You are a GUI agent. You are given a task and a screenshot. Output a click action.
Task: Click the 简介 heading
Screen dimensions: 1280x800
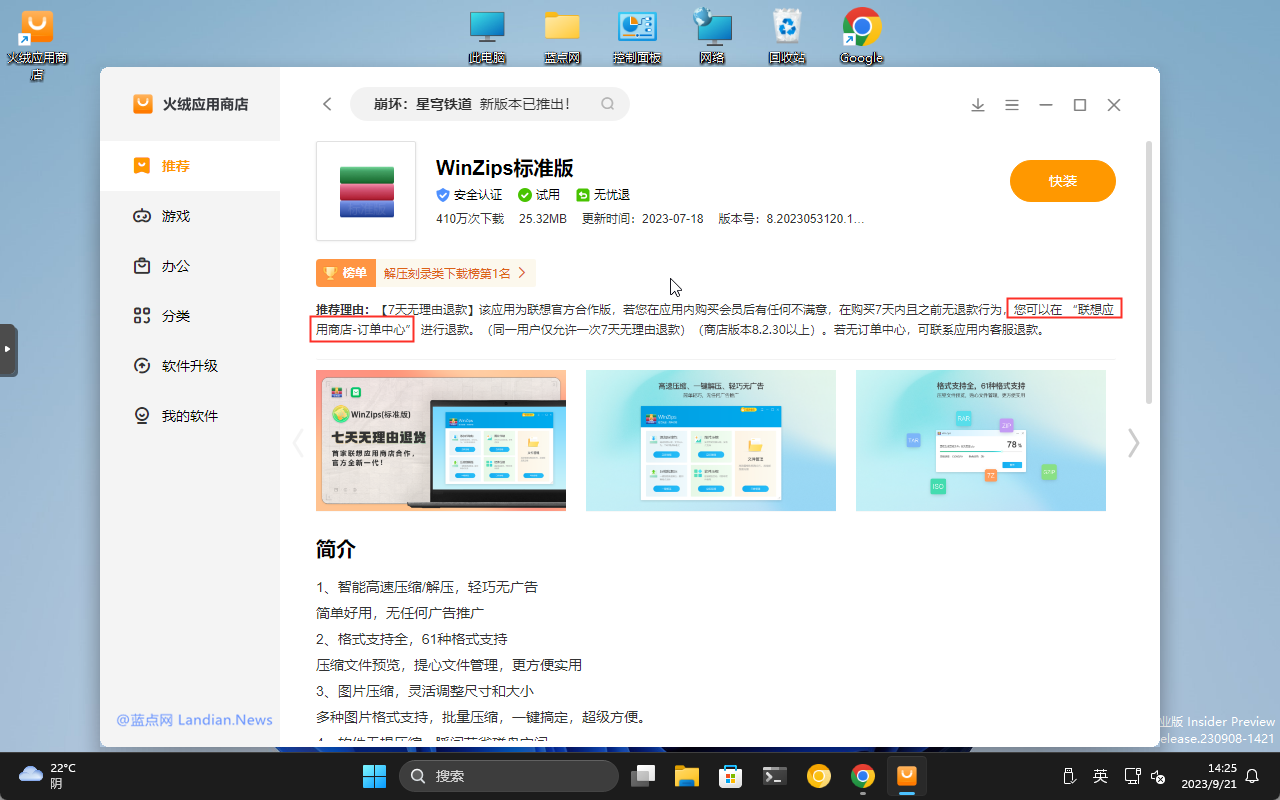(336, 549)
